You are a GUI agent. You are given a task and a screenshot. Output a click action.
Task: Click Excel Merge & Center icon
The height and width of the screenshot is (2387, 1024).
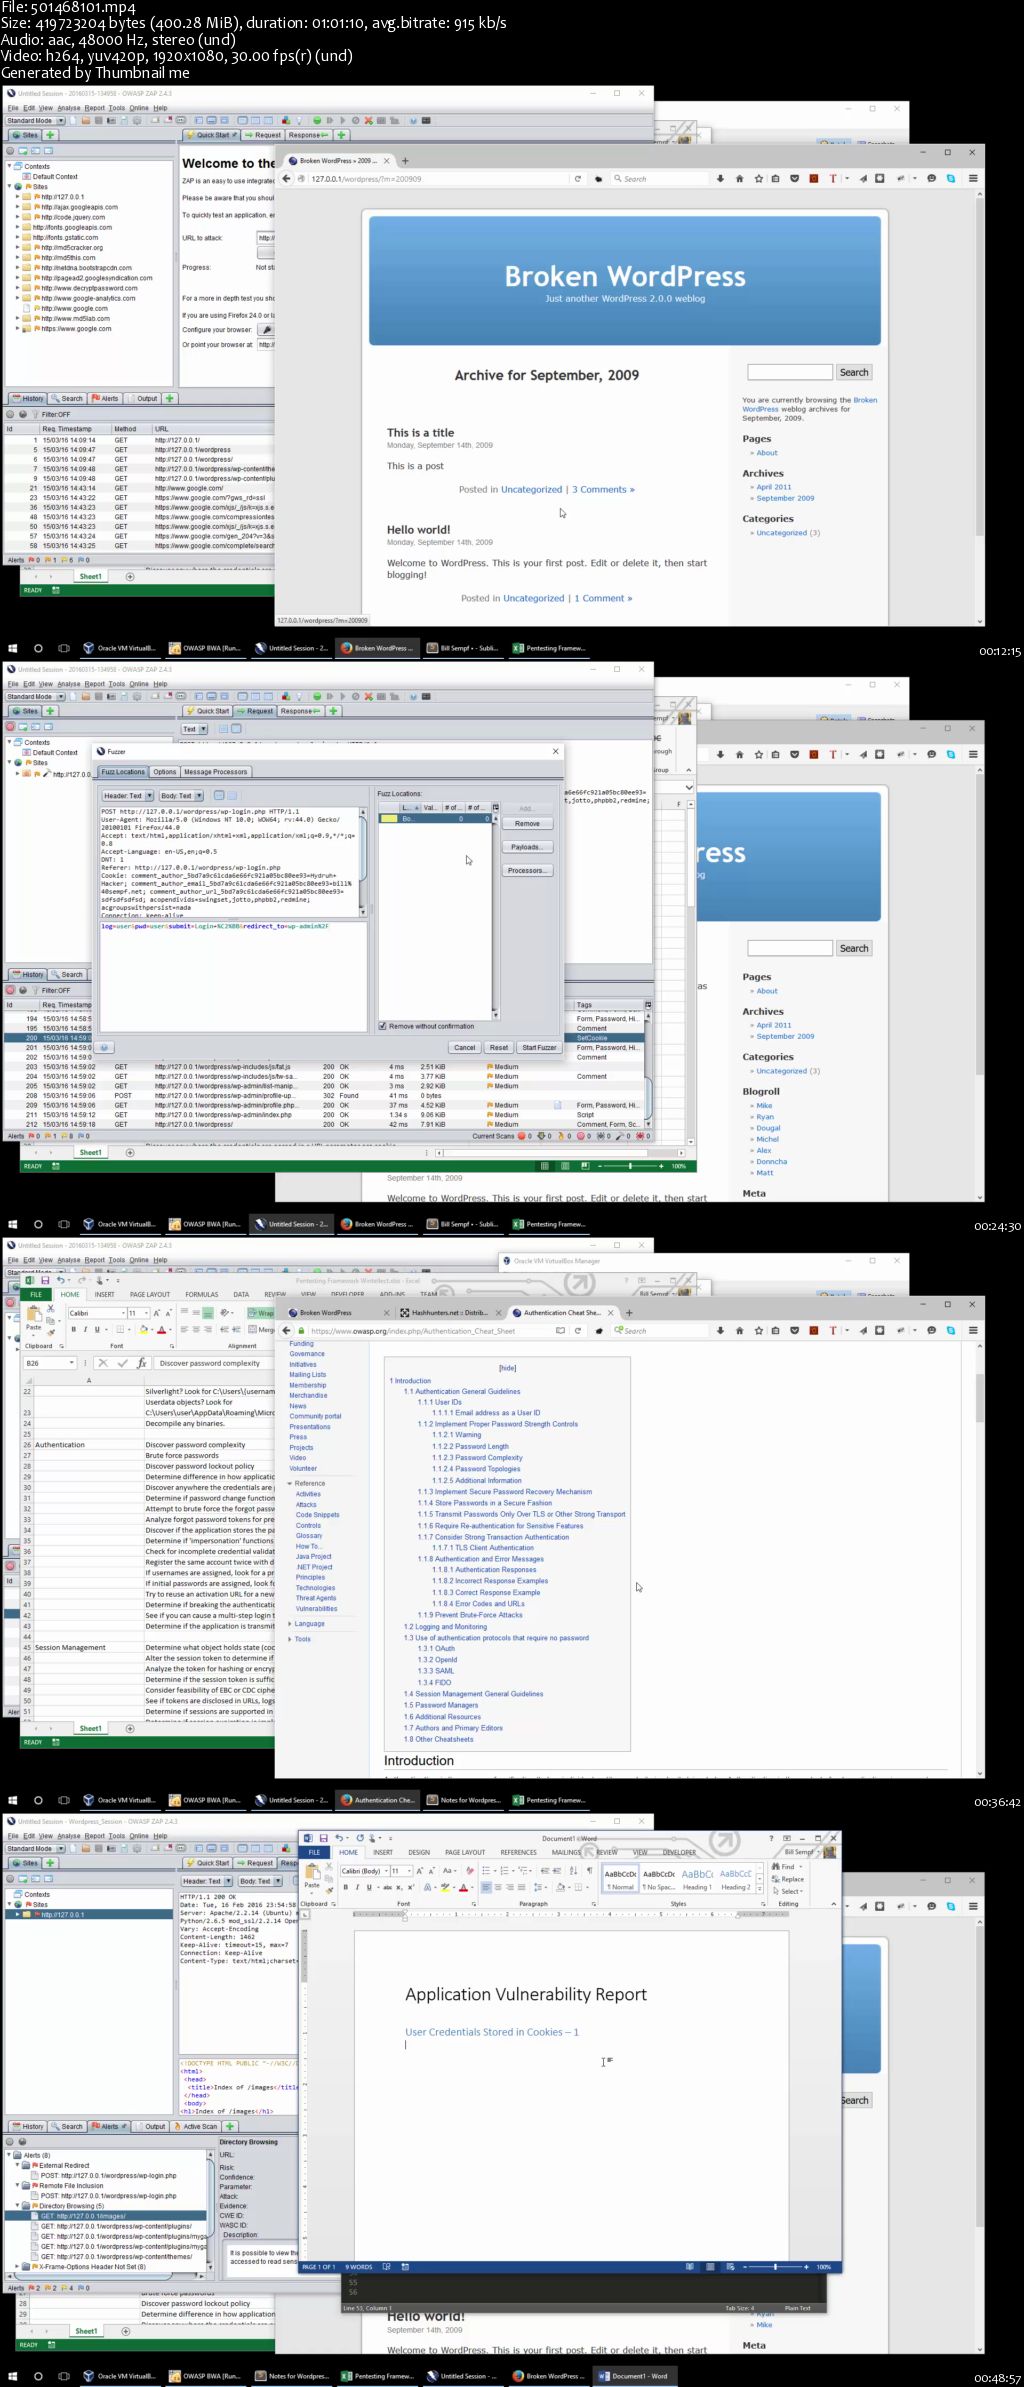click(261, 1329)
